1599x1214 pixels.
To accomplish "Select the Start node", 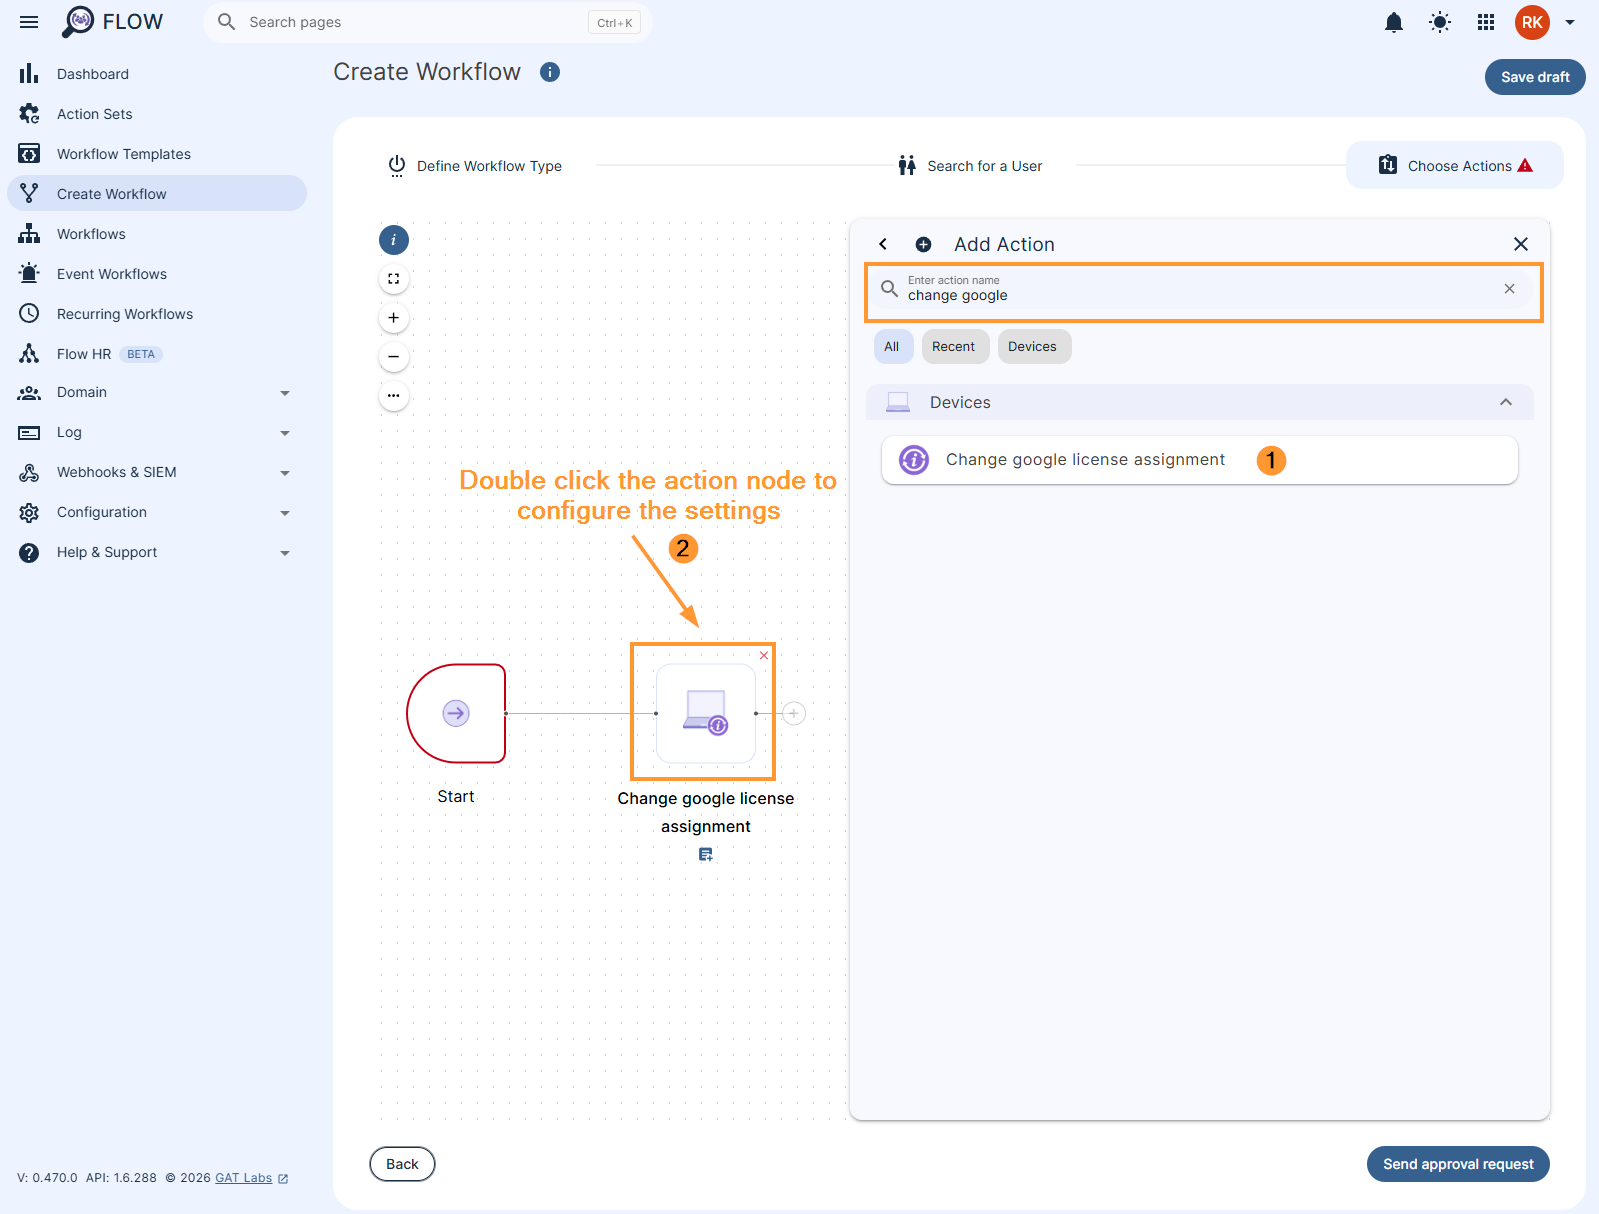I will pyautogui.click(x=456, y=713).
